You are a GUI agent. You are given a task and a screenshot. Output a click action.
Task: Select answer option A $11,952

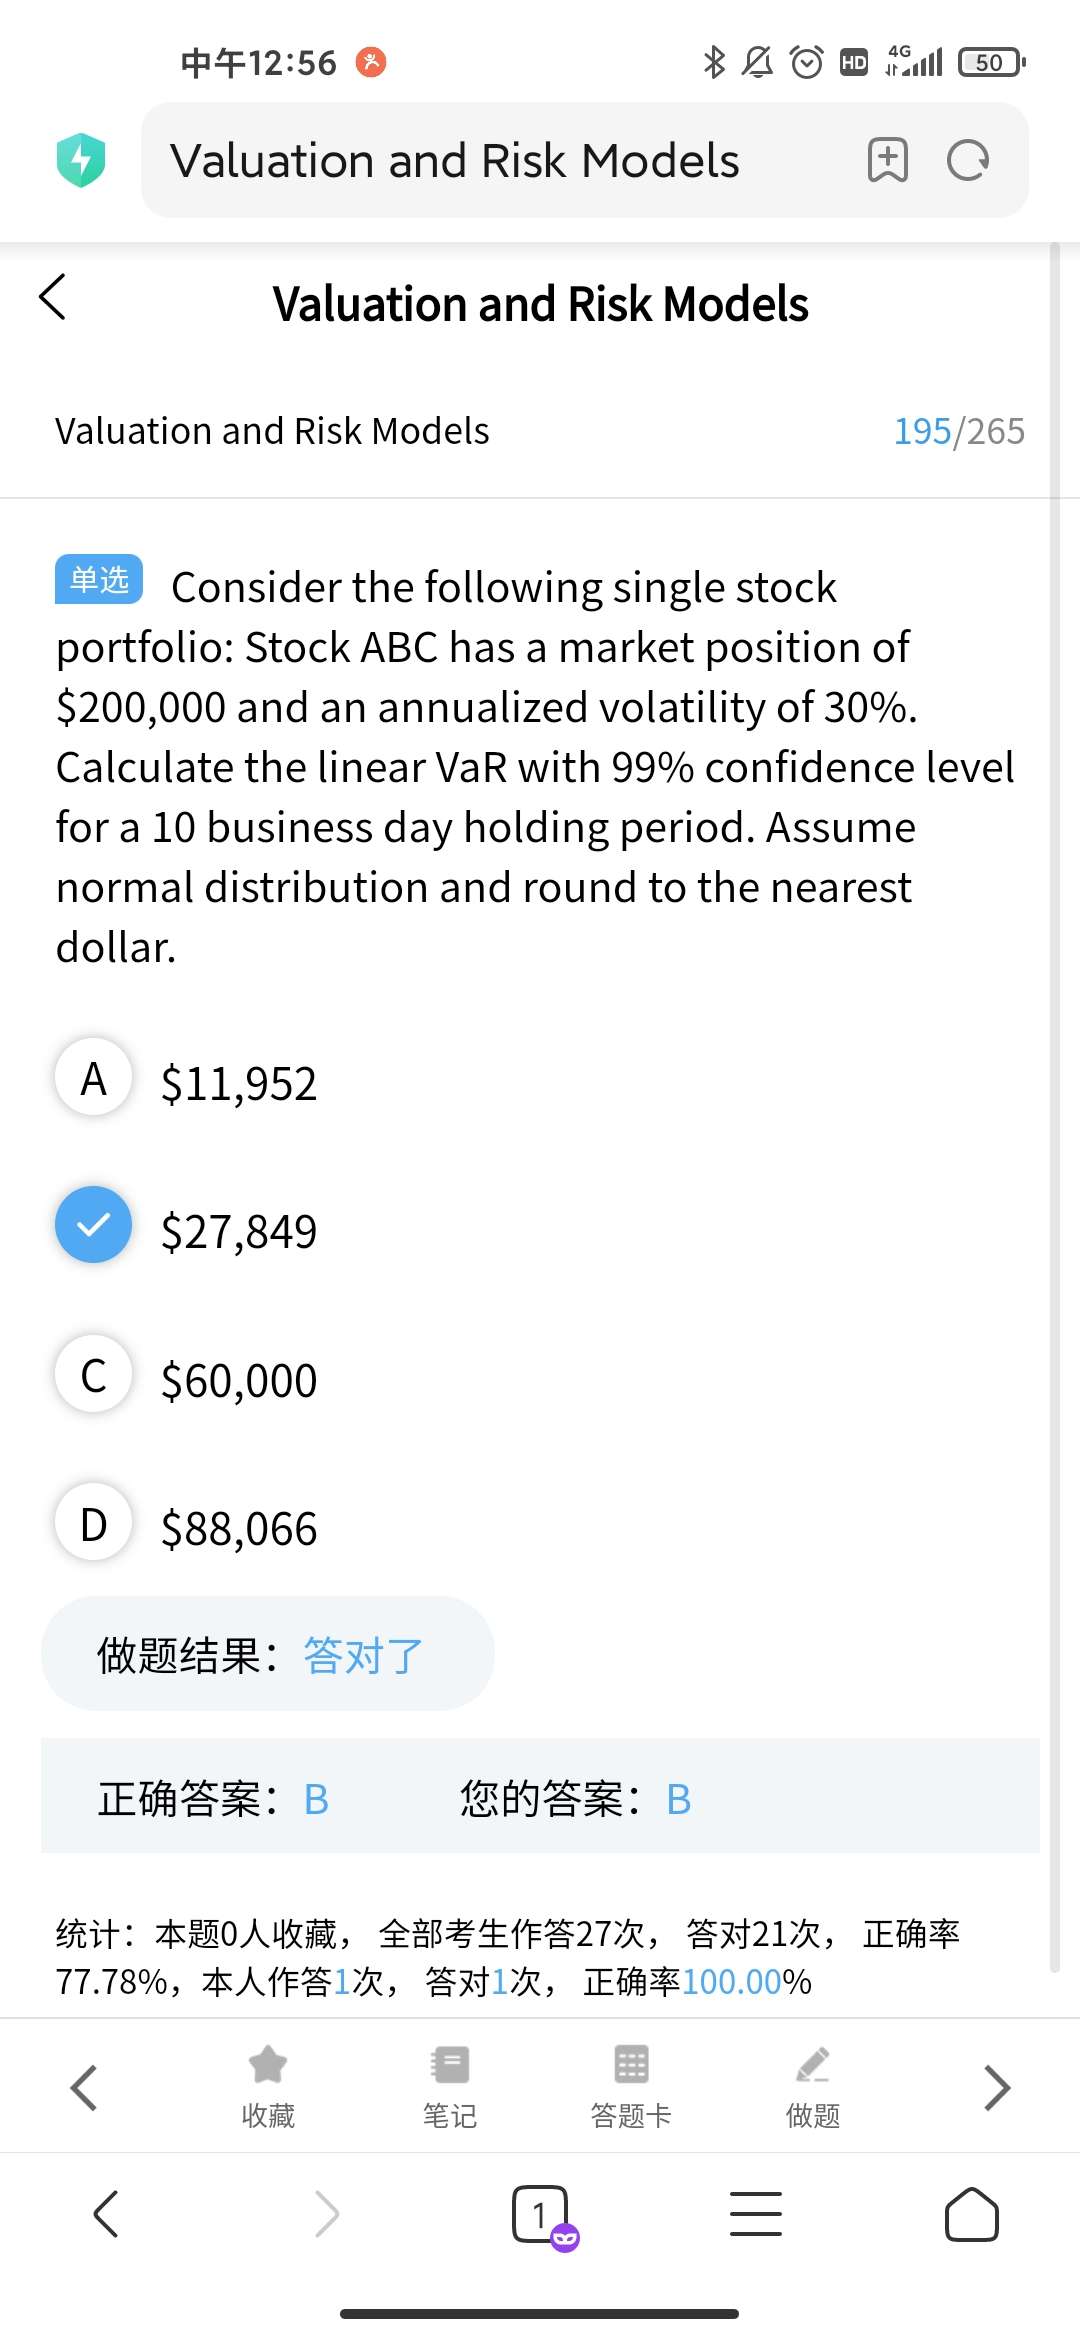pos(94,1078)
